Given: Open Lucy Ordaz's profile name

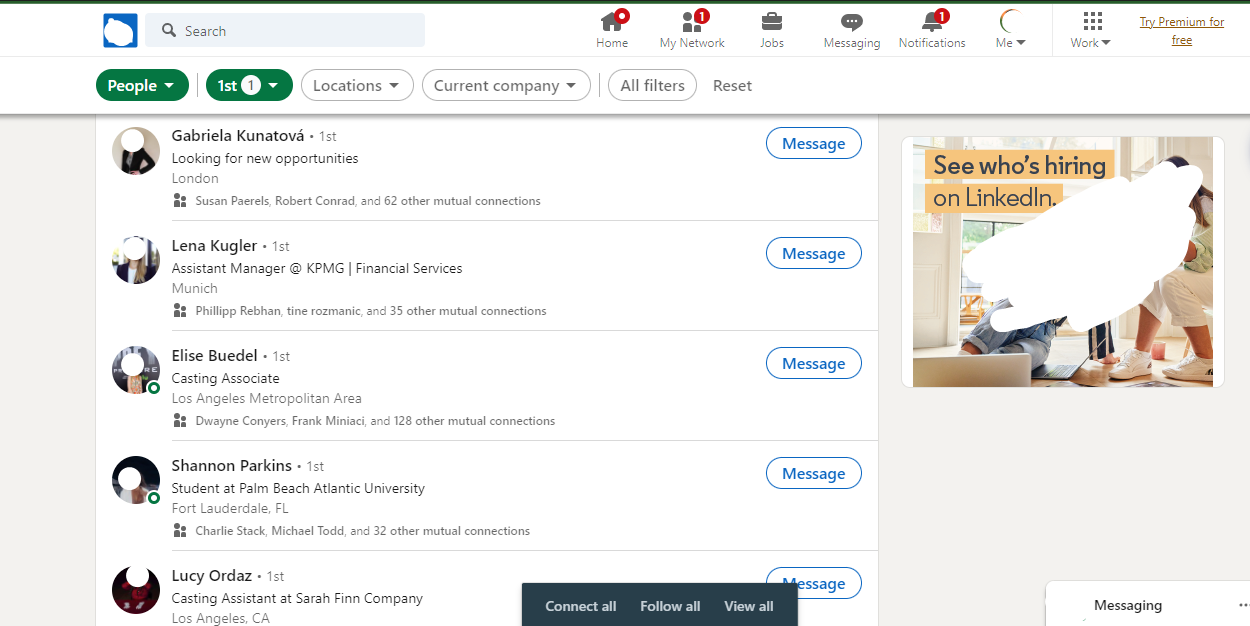Looking at the screenshot, I should click(212, 575).
